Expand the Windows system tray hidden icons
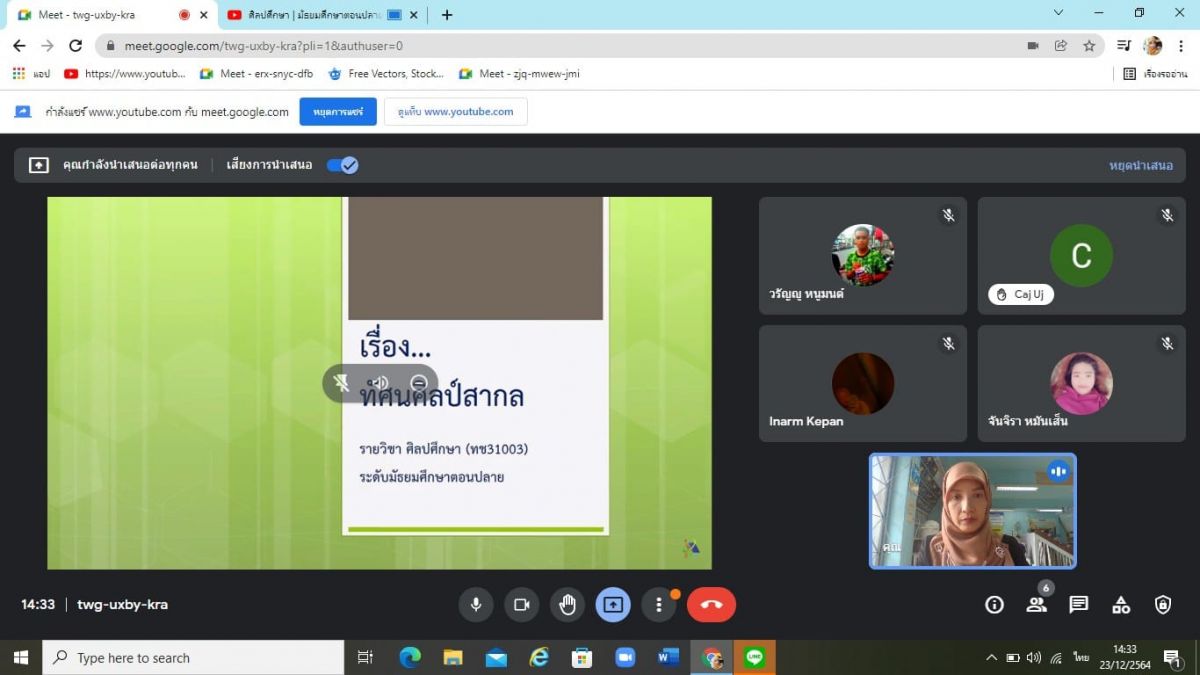Screen dimensions: 1200x675 tap(991, 657)
